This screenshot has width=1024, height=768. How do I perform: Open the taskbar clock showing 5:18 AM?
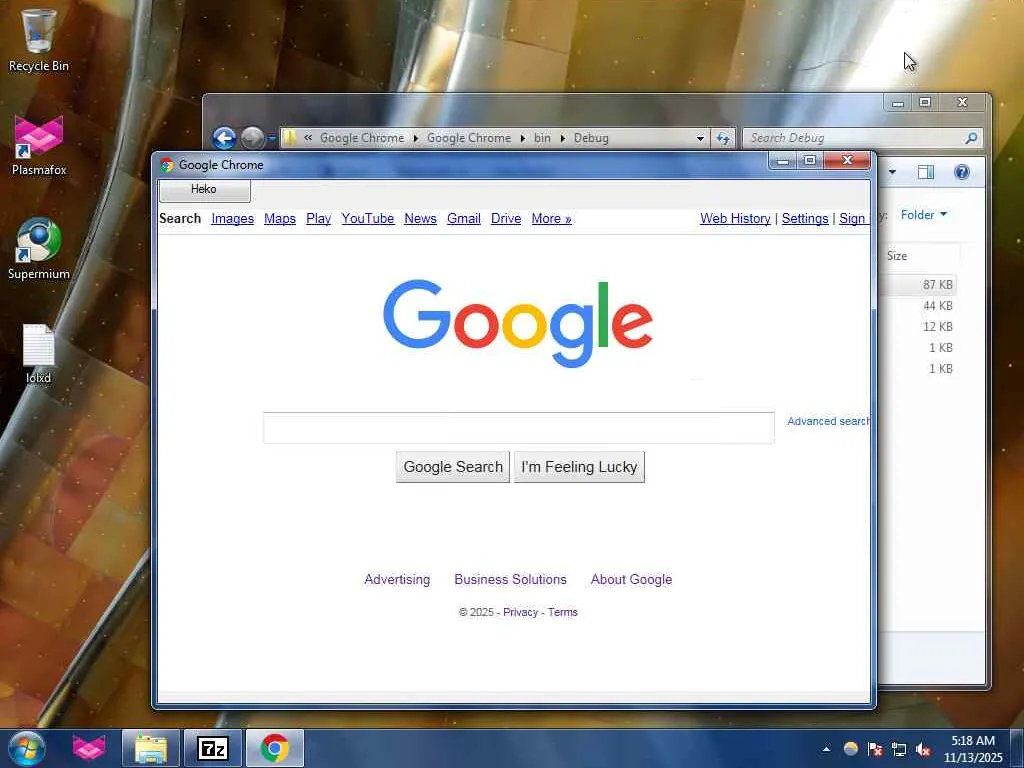[x=973, y=748]
